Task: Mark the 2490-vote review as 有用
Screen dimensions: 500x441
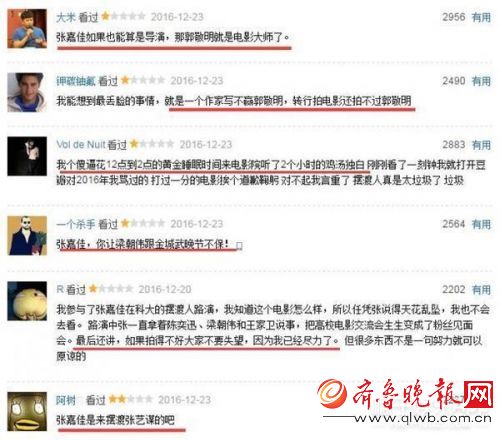Action: (481, 81)
